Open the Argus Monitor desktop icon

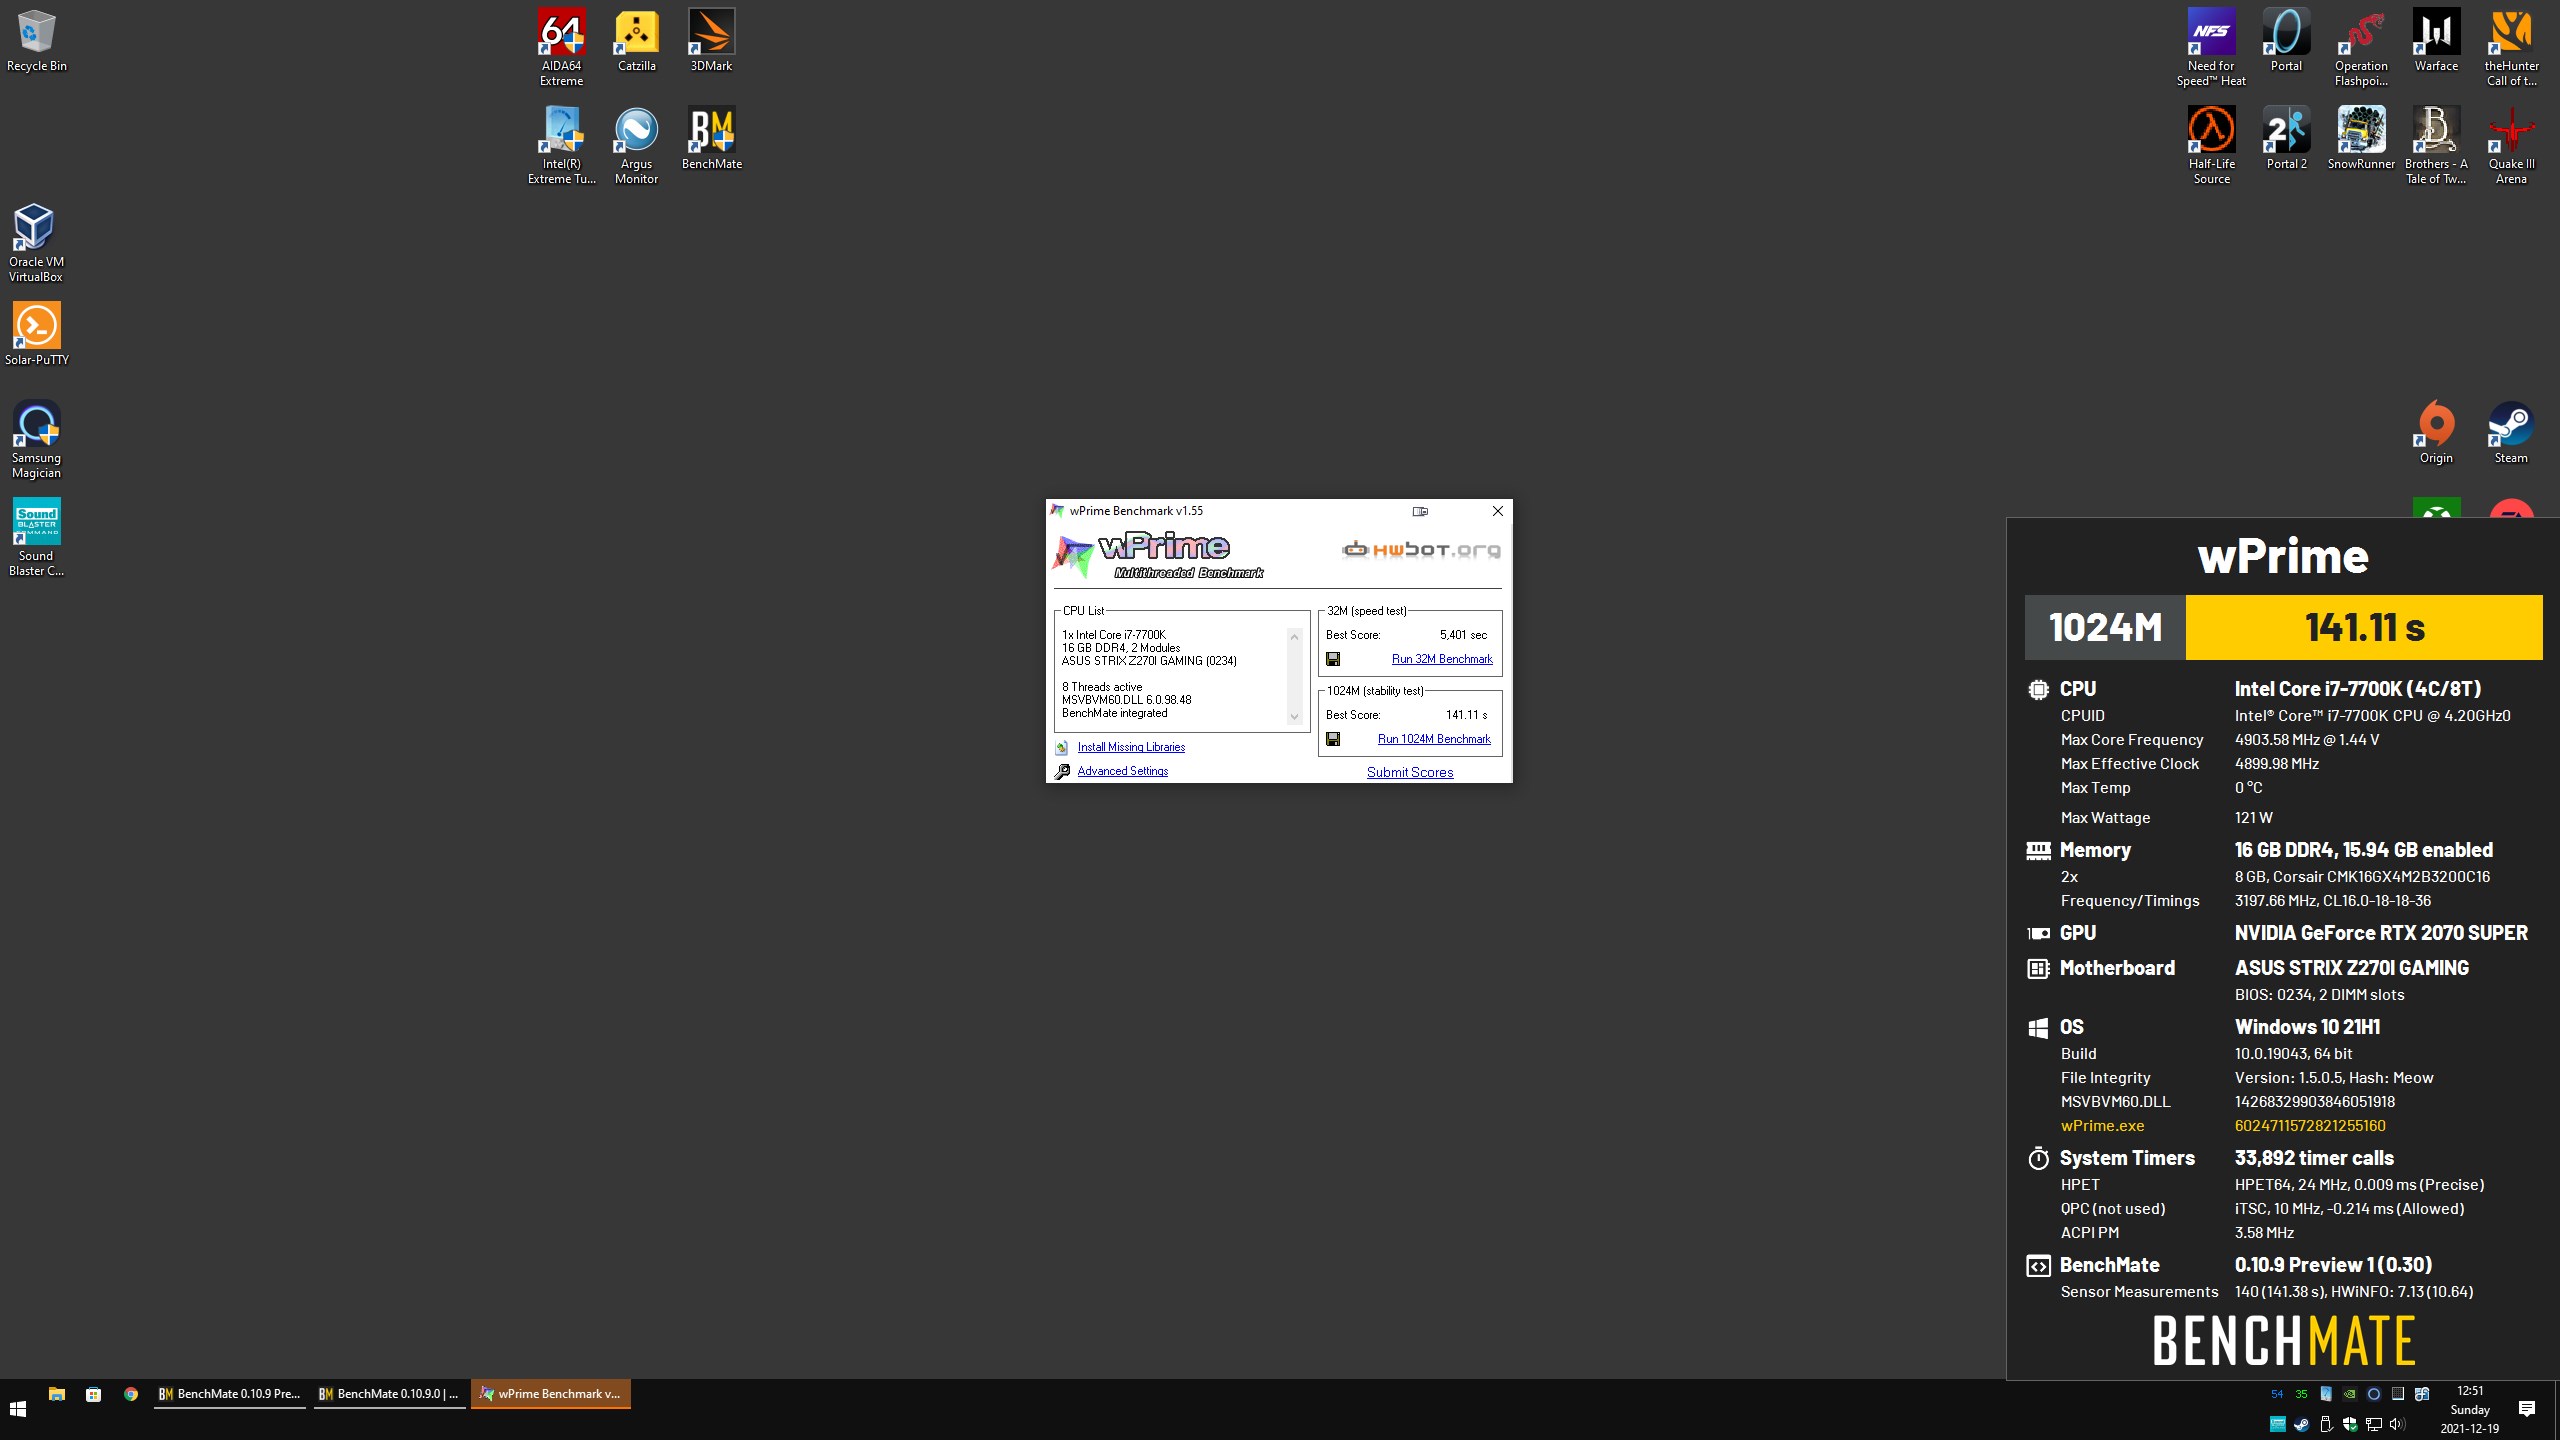636,145
